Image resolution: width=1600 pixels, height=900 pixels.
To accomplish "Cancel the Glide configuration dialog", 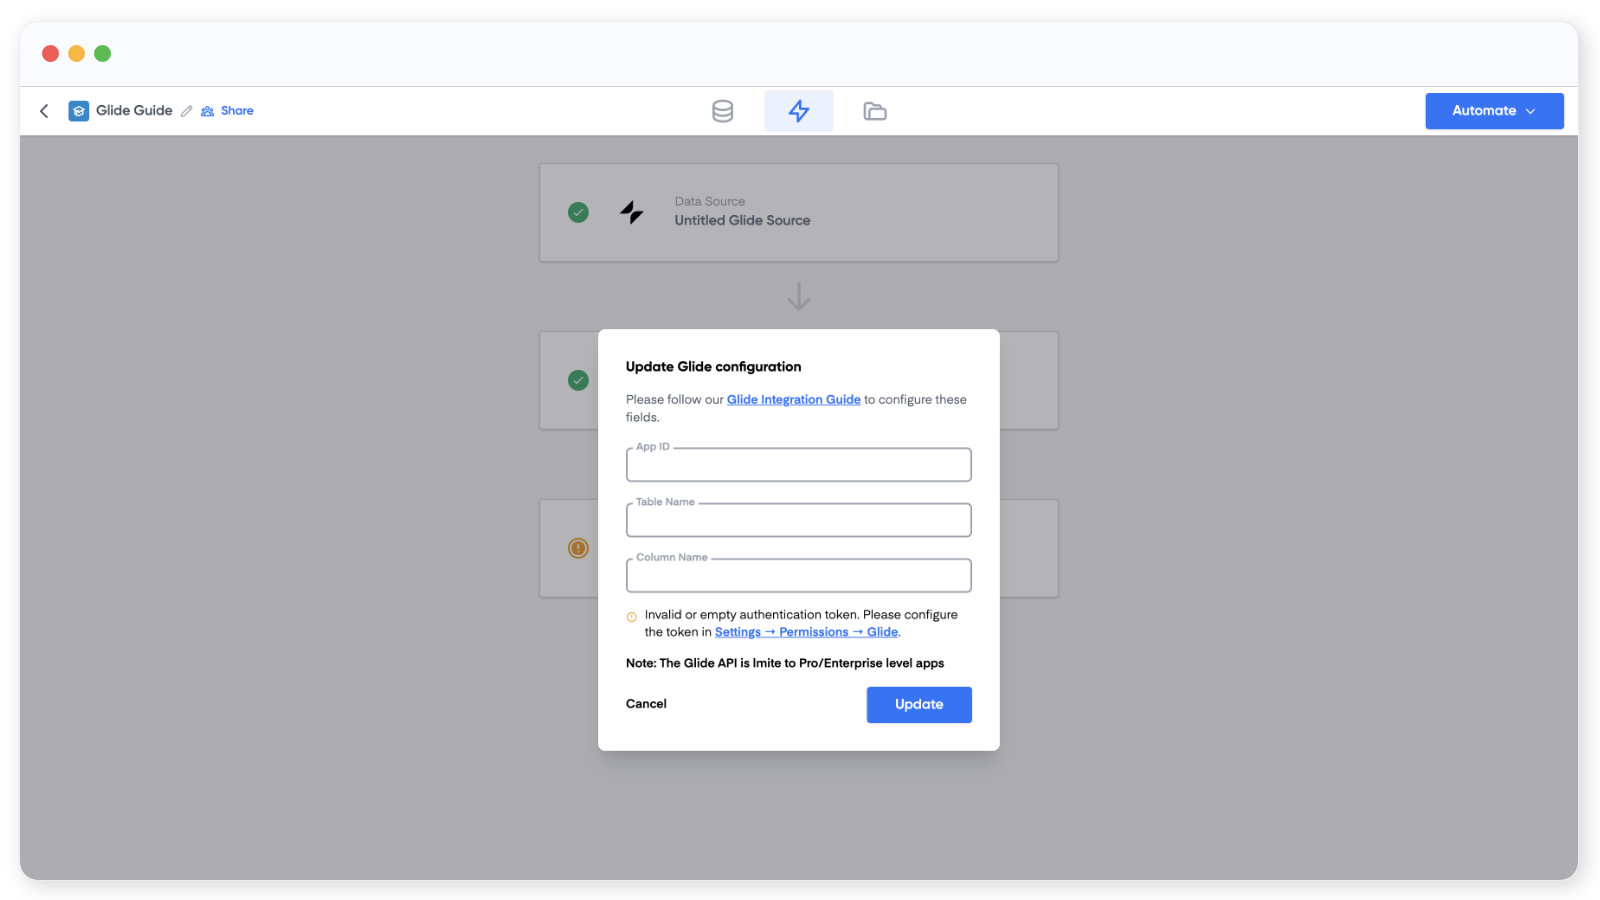I will (646, 704).
